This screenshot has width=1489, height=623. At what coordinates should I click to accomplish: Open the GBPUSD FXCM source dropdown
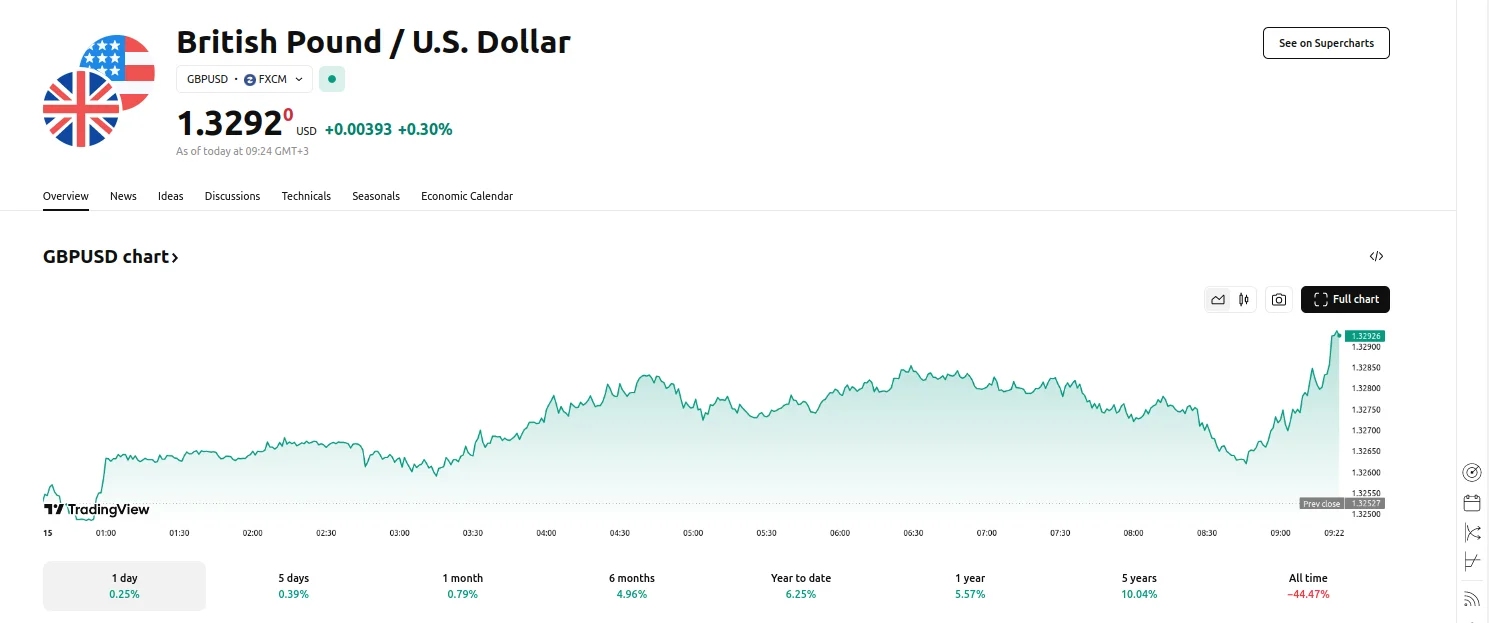244,79
